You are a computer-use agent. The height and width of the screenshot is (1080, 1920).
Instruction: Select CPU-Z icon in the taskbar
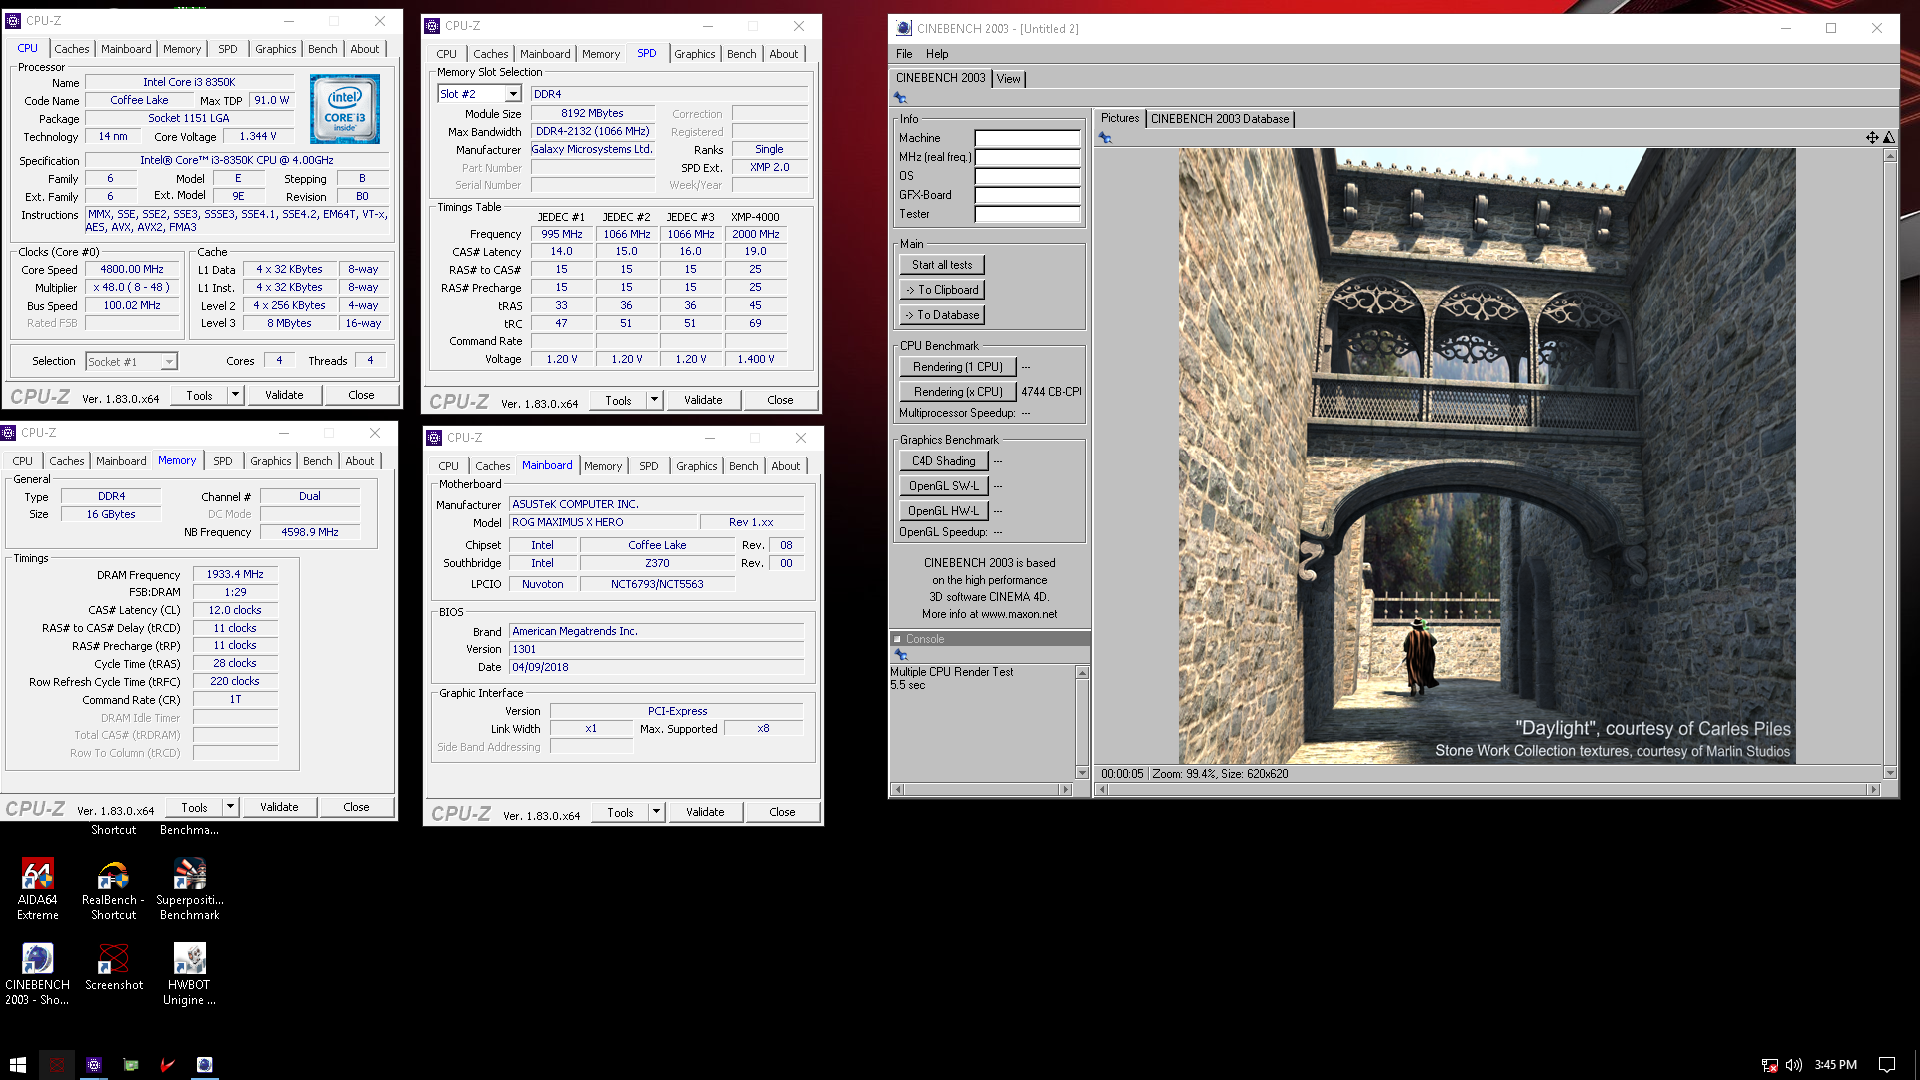tap(94, 1065)
